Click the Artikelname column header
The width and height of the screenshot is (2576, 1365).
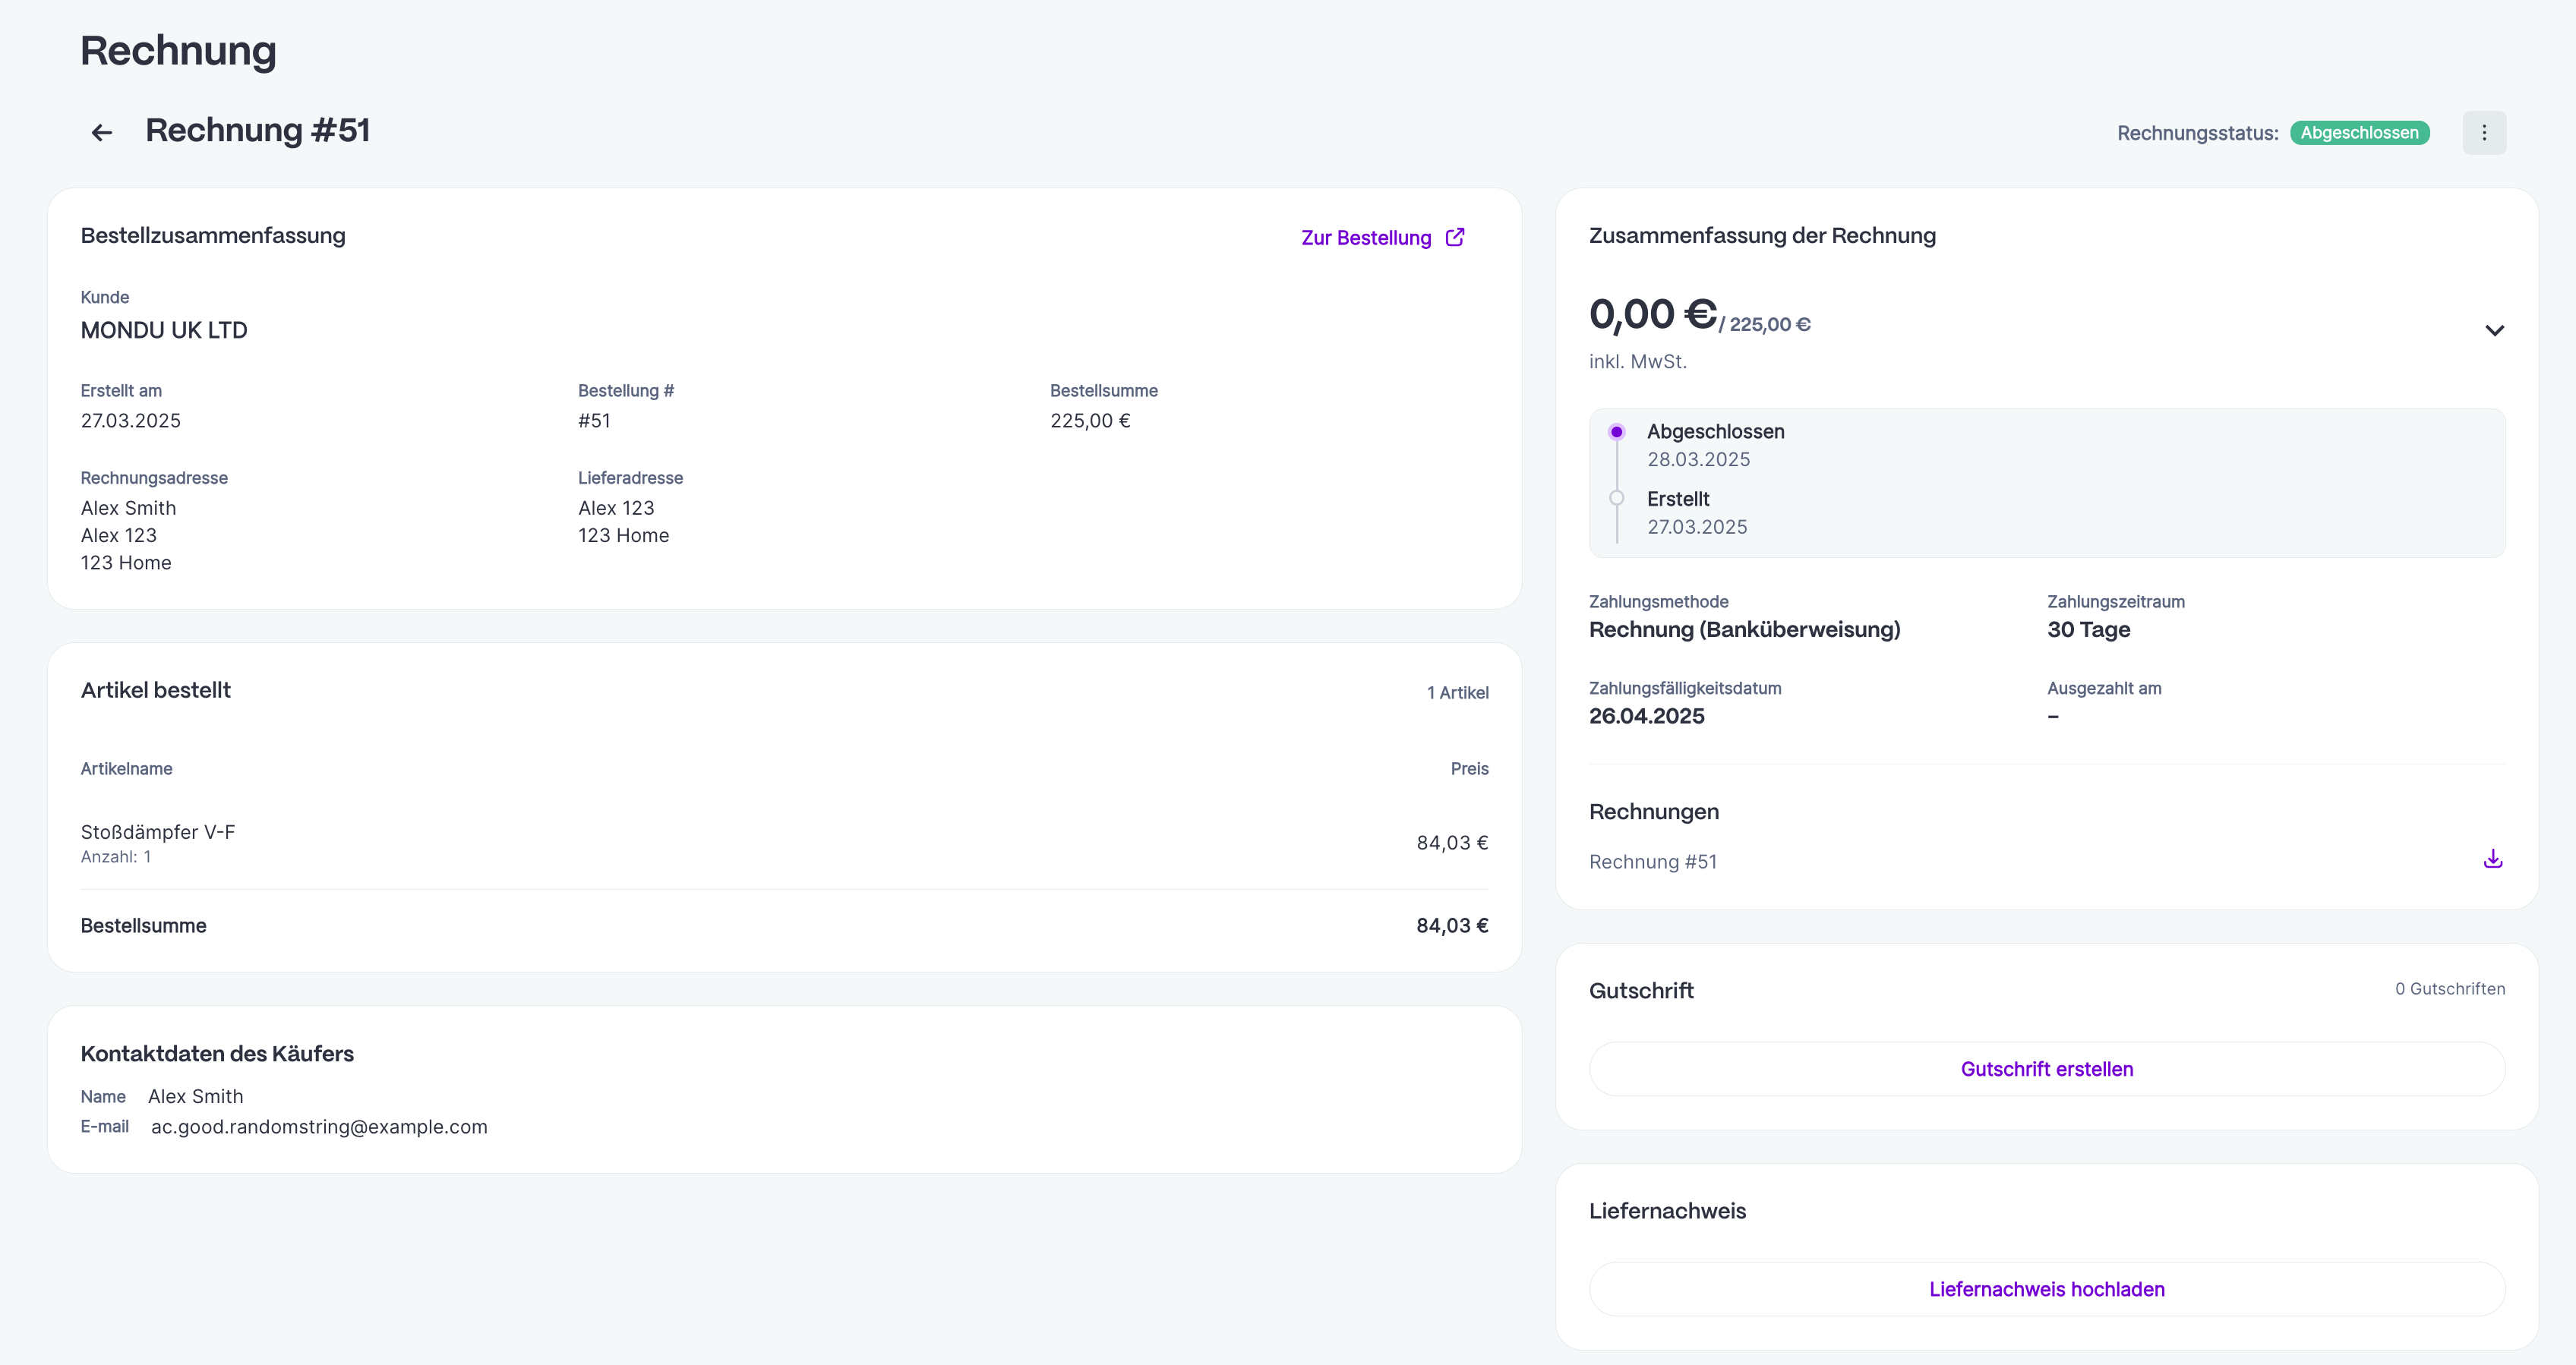(126, 768)
